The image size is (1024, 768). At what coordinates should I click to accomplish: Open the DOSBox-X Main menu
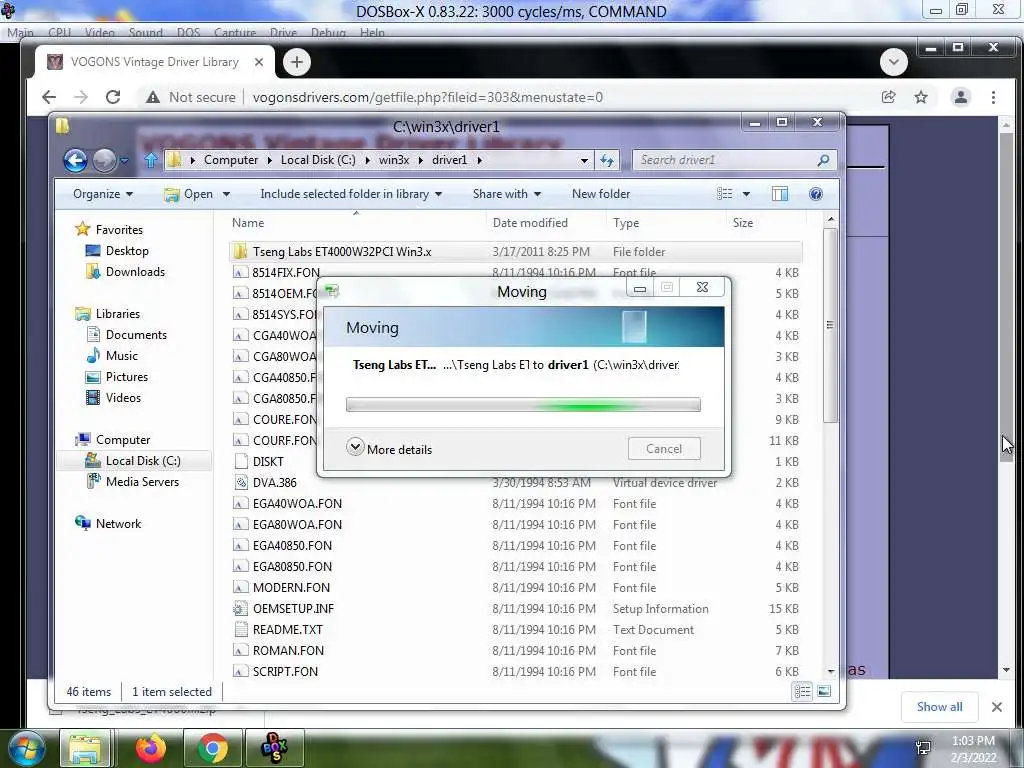[x=20, y=33]
